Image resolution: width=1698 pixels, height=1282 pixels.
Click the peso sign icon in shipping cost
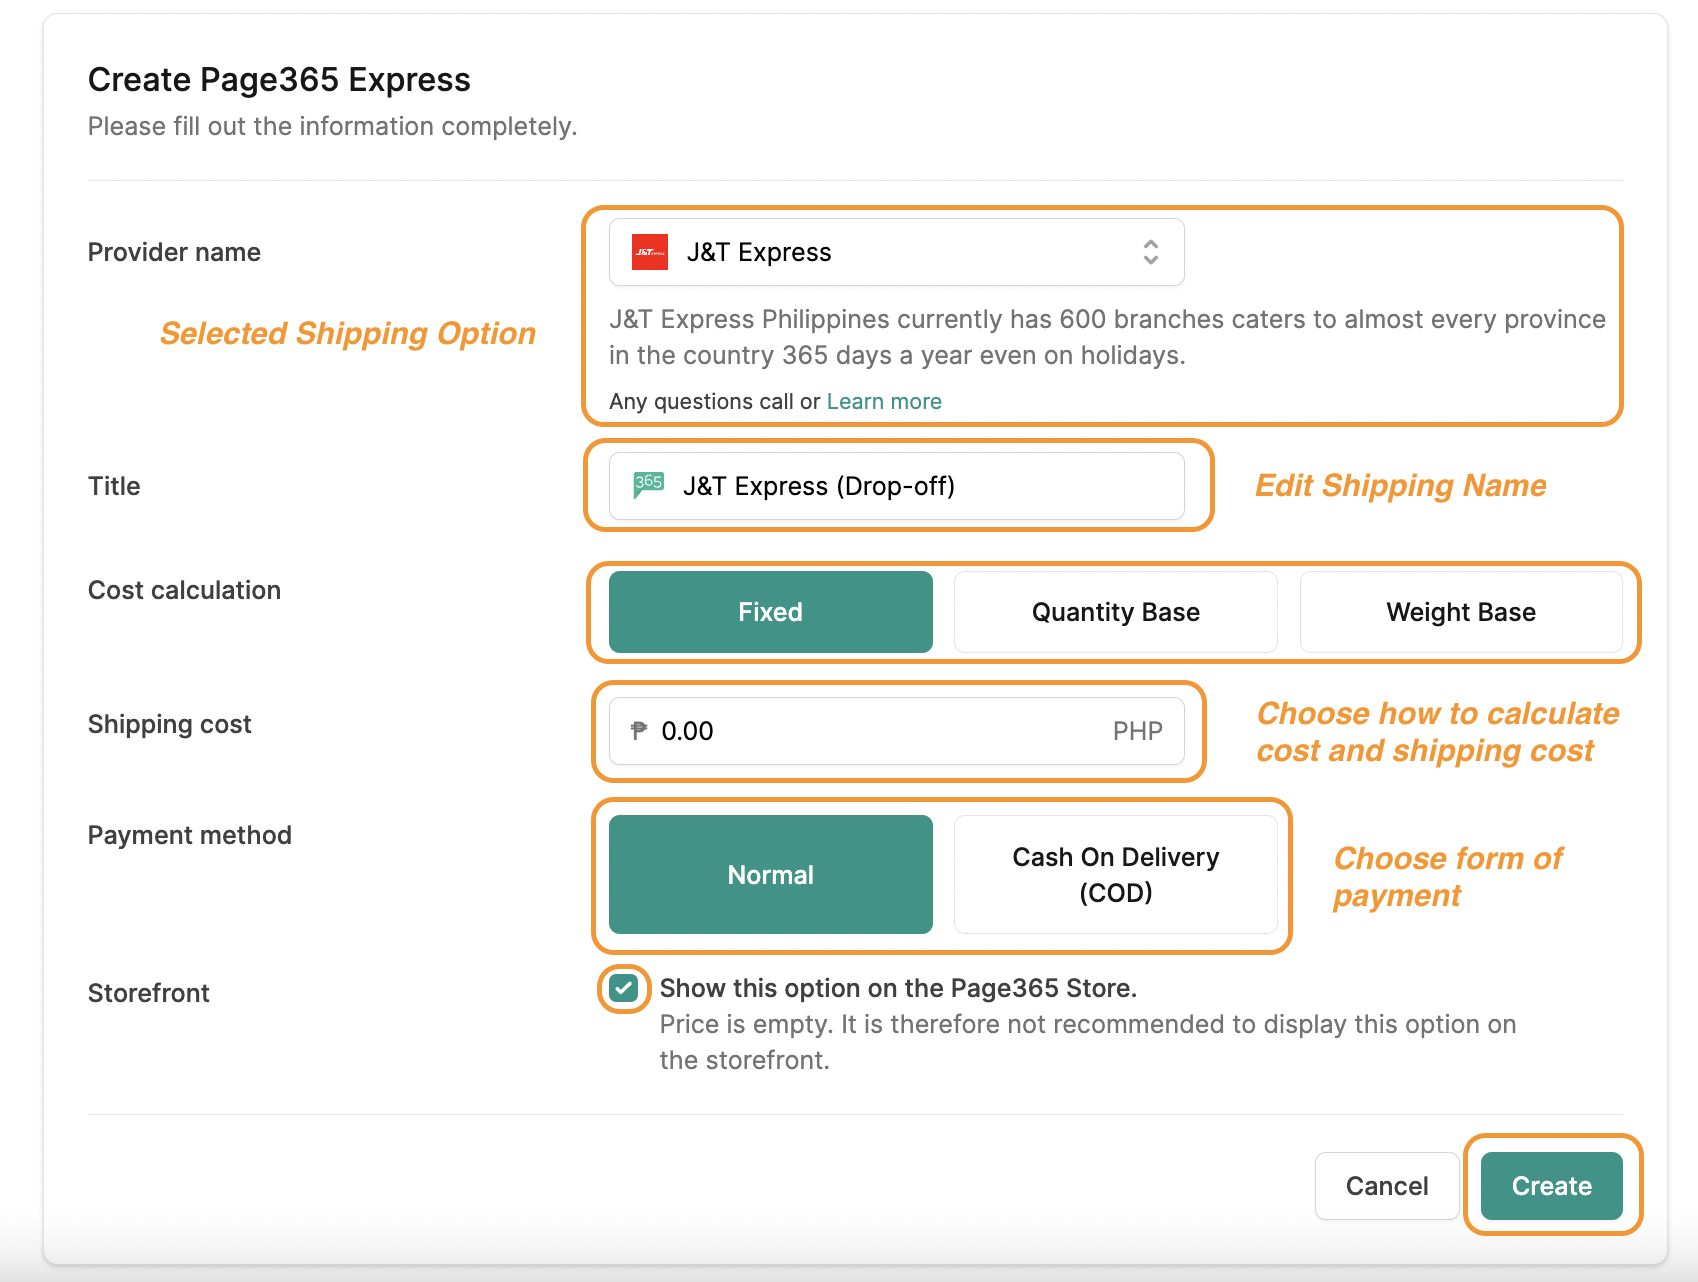639,731
